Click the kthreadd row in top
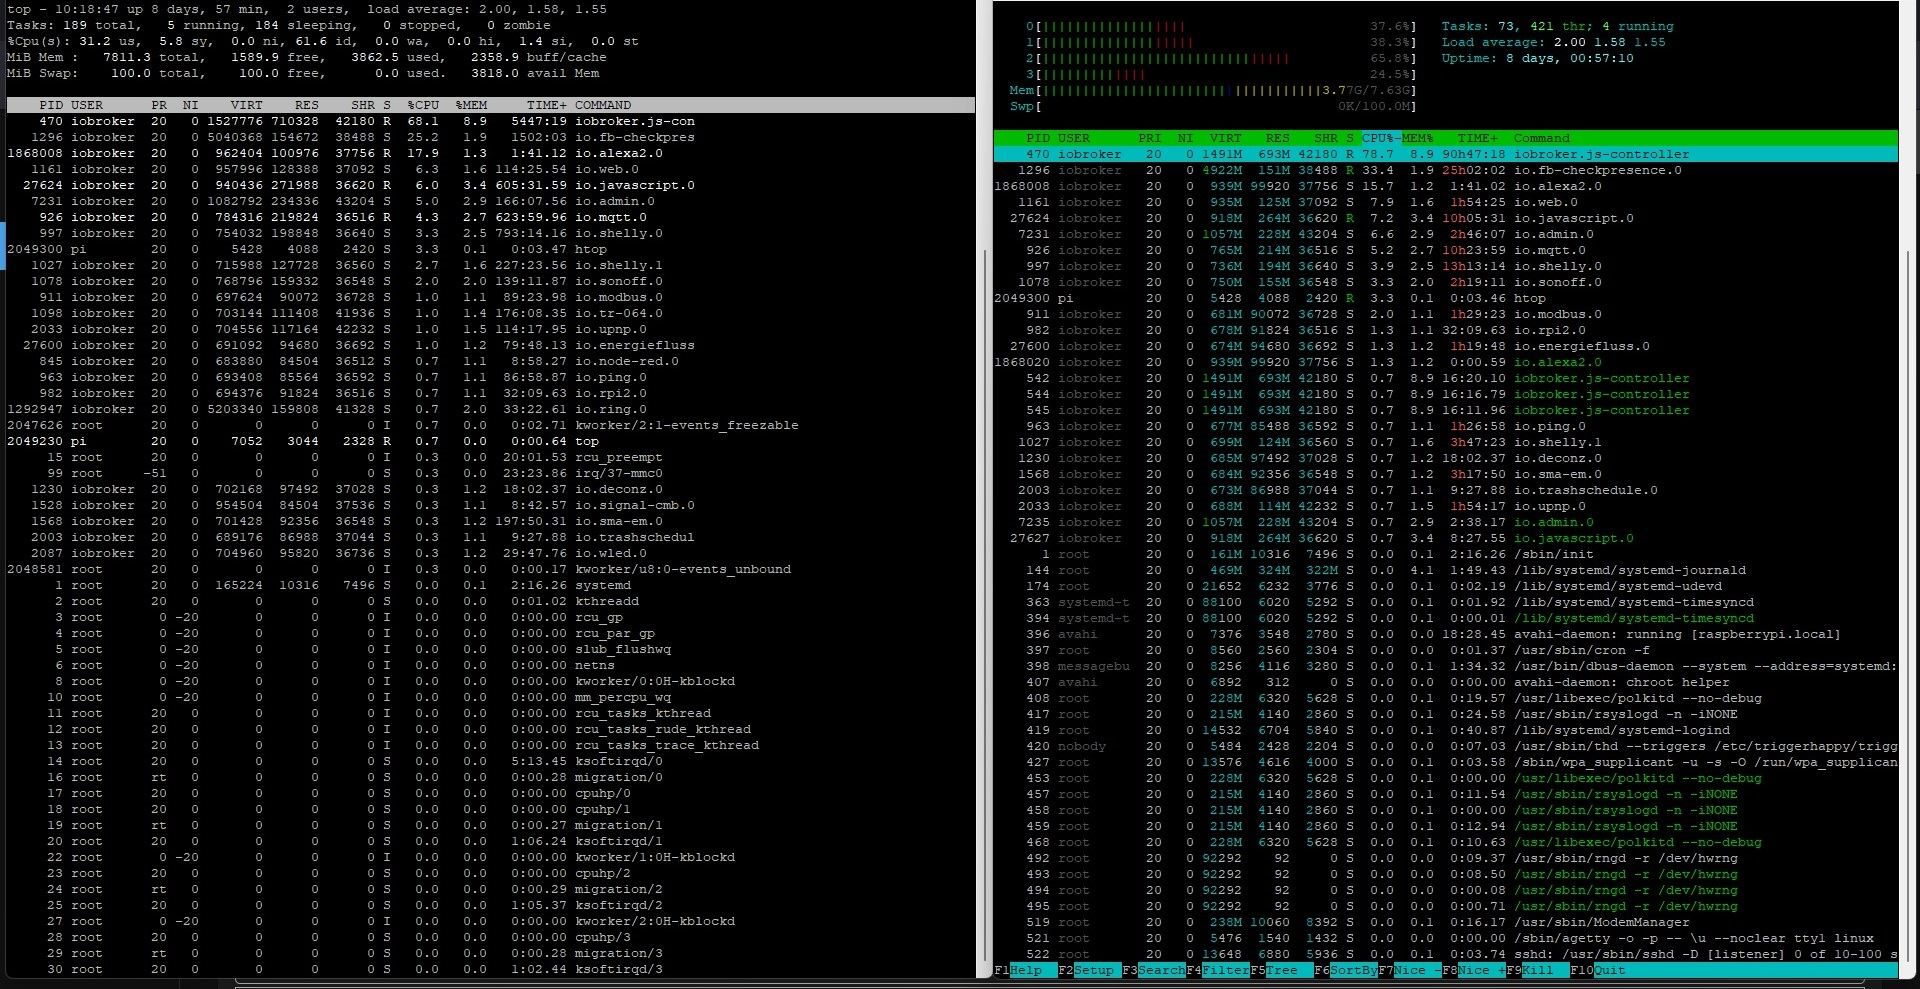 490,601
